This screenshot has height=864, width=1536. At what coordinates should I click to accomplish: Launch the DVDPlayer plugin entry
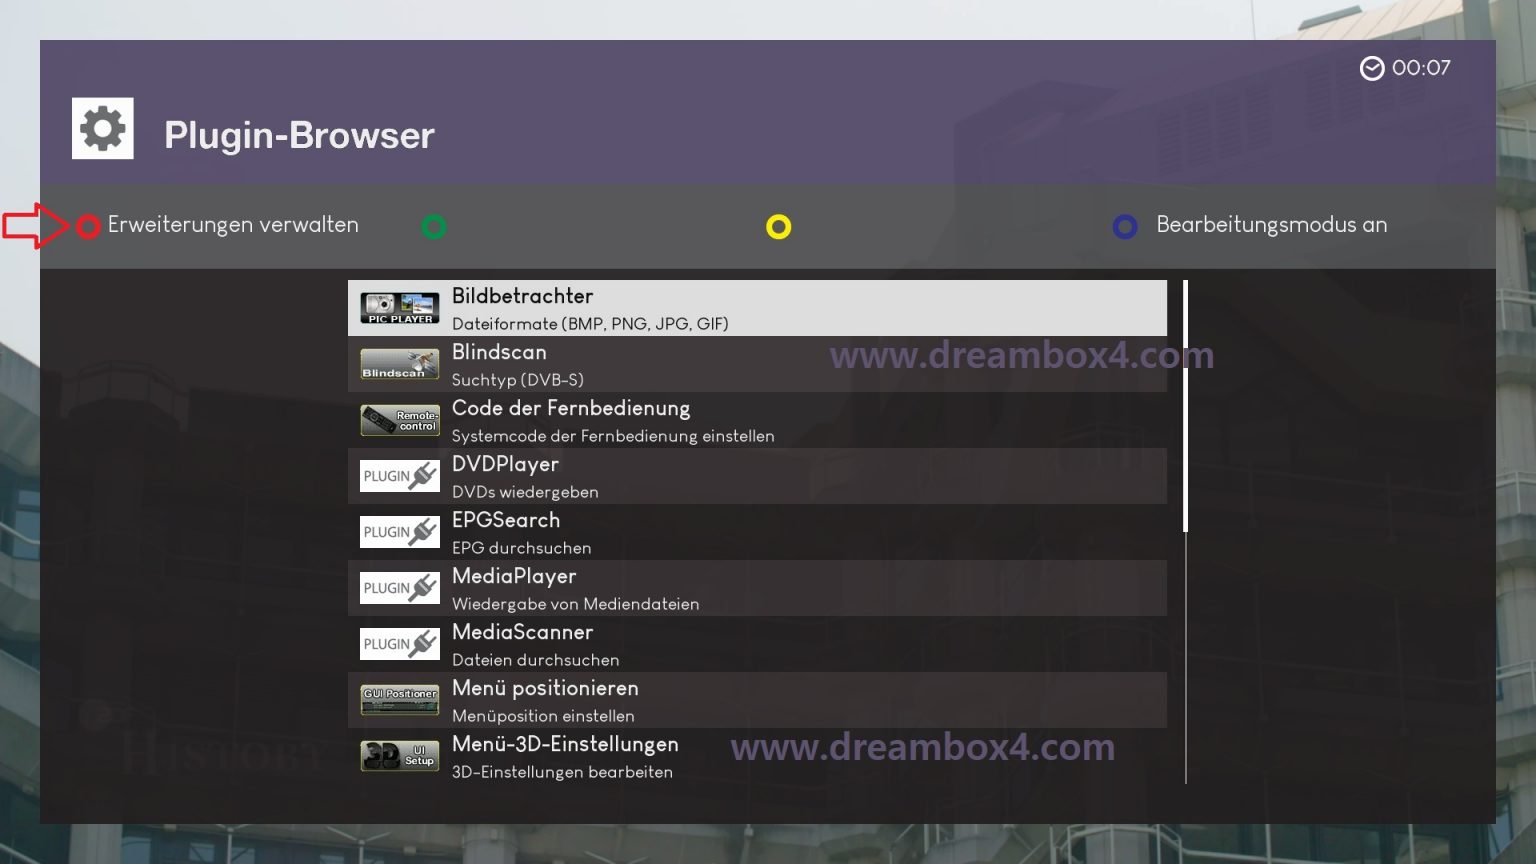click(x=757, y=476)
